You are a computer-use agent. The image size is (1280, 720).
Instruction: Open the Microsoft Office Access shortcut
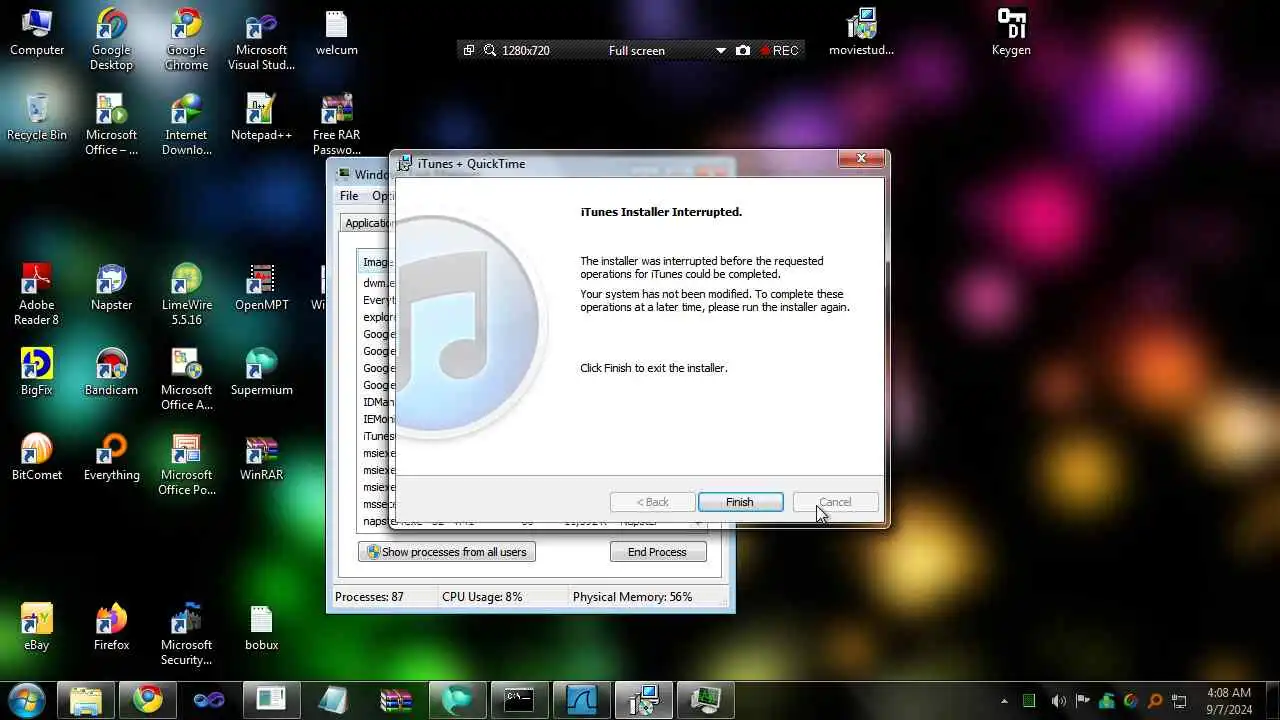point(186,379)
